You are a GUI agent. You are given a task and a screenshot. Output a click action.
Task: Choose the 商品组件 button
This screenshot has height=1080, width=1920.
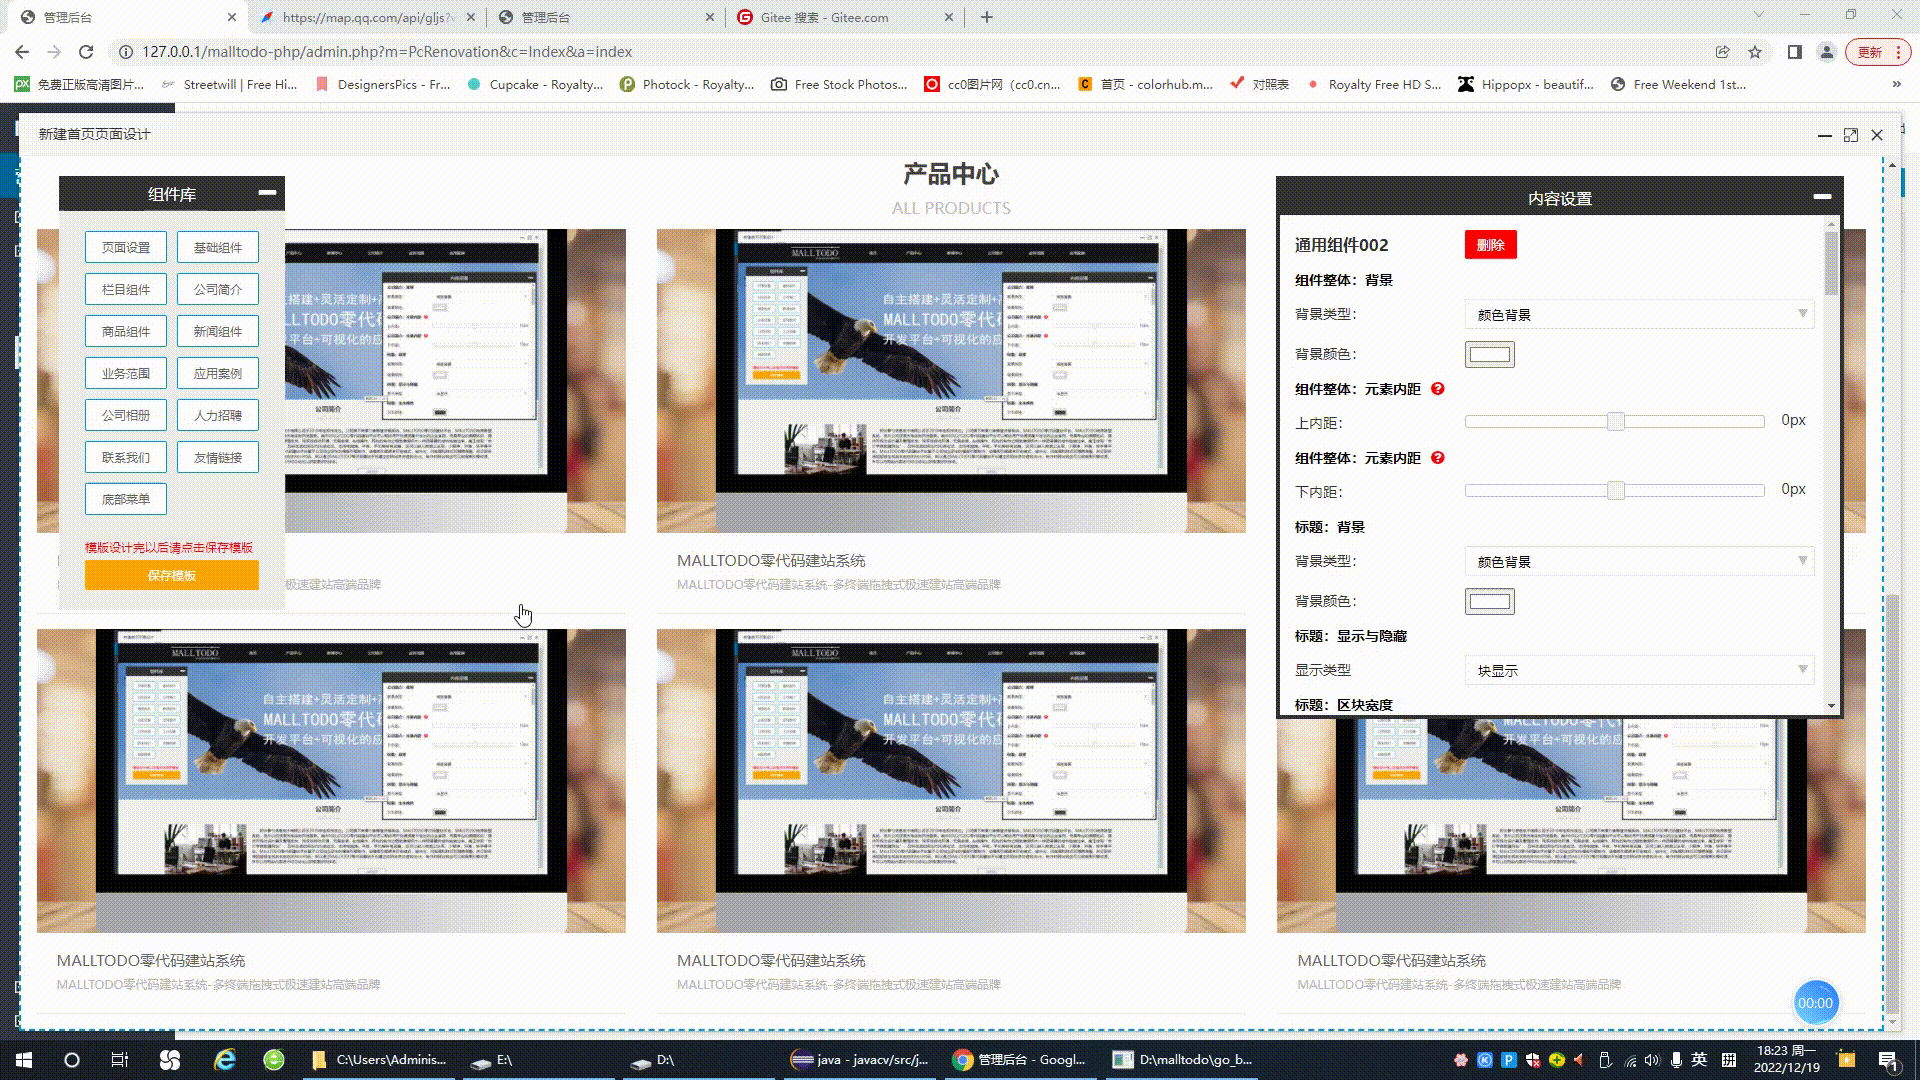[x=126, y=331]
